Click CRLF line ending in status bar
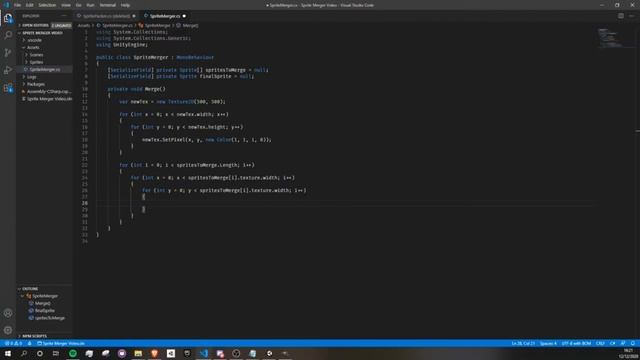 pyautogui.click(x=600, y=343)
